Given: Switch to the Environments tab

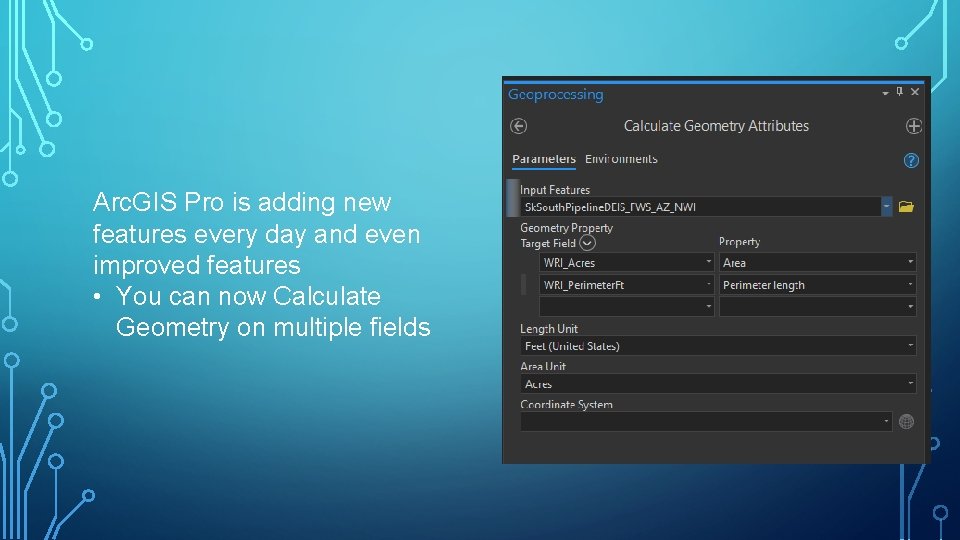Looking at the screenshot, I should pos(621,159).
